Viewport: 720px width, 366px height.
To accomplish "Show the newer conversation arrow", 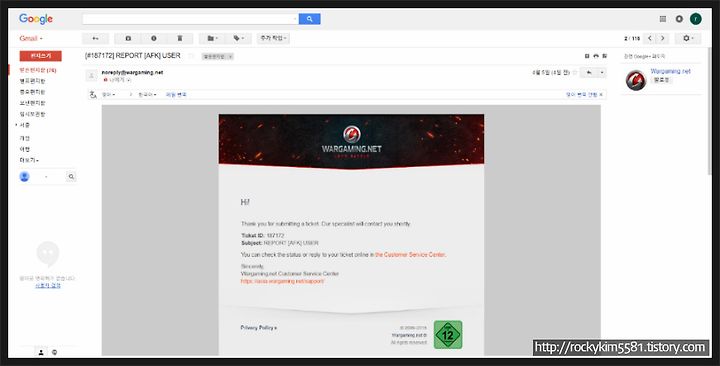I will [650, 39].
